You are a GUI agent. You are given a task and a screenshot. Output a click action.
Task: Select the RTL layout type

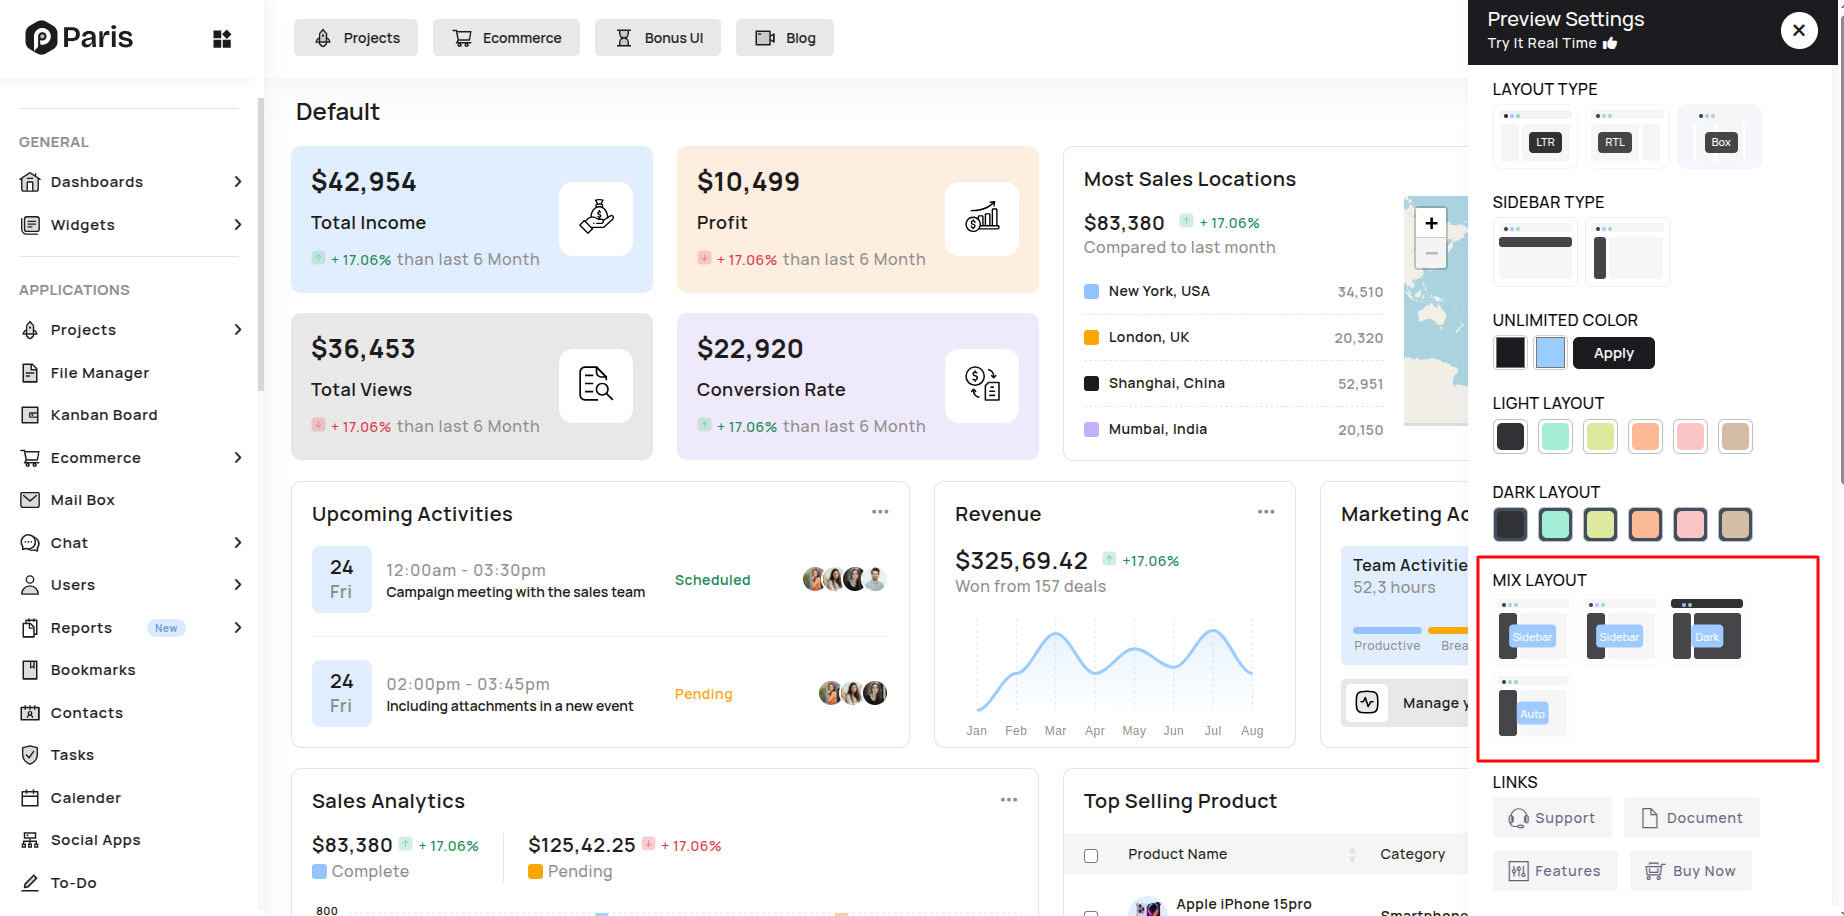coord(1626,137)
